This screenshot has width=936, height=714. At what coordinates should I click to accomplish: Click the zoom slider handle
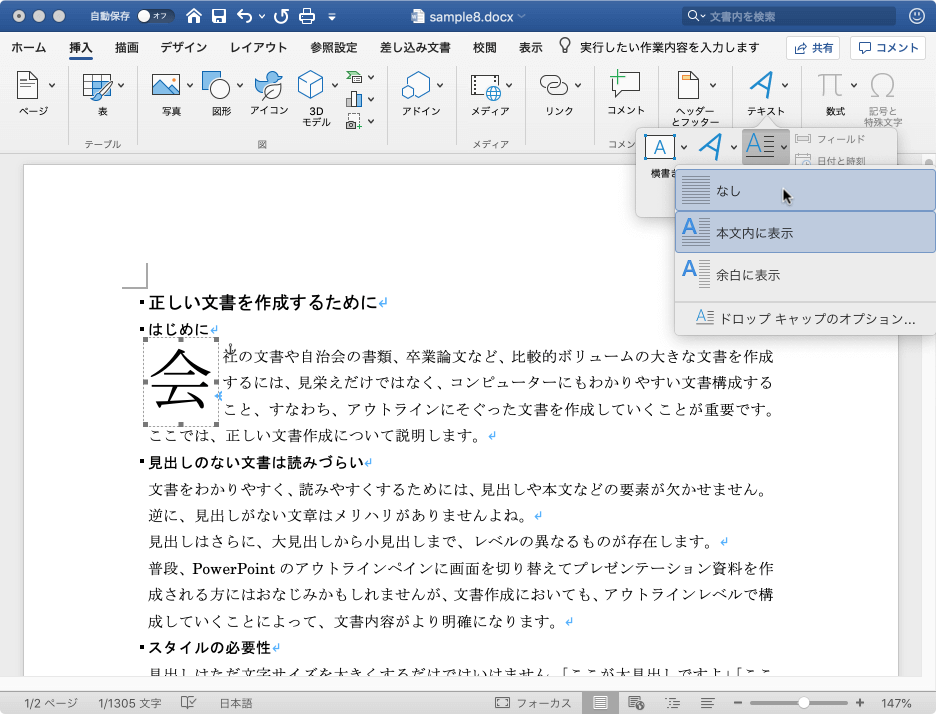[x=803, y=703]
